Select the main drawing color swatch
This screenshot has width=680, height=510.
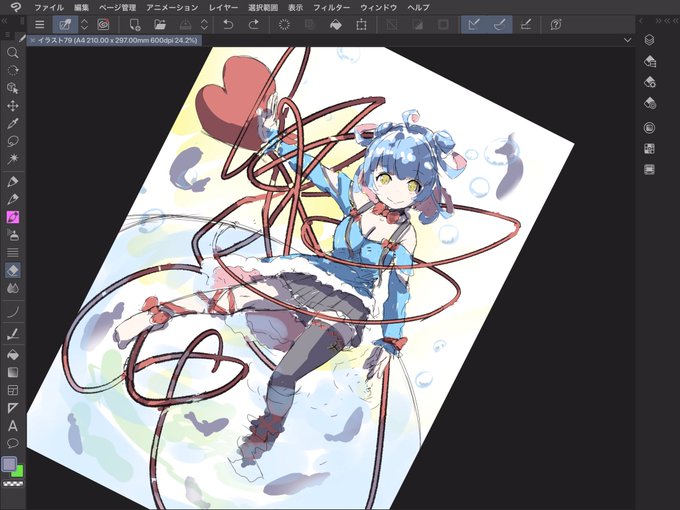point(9,464)
